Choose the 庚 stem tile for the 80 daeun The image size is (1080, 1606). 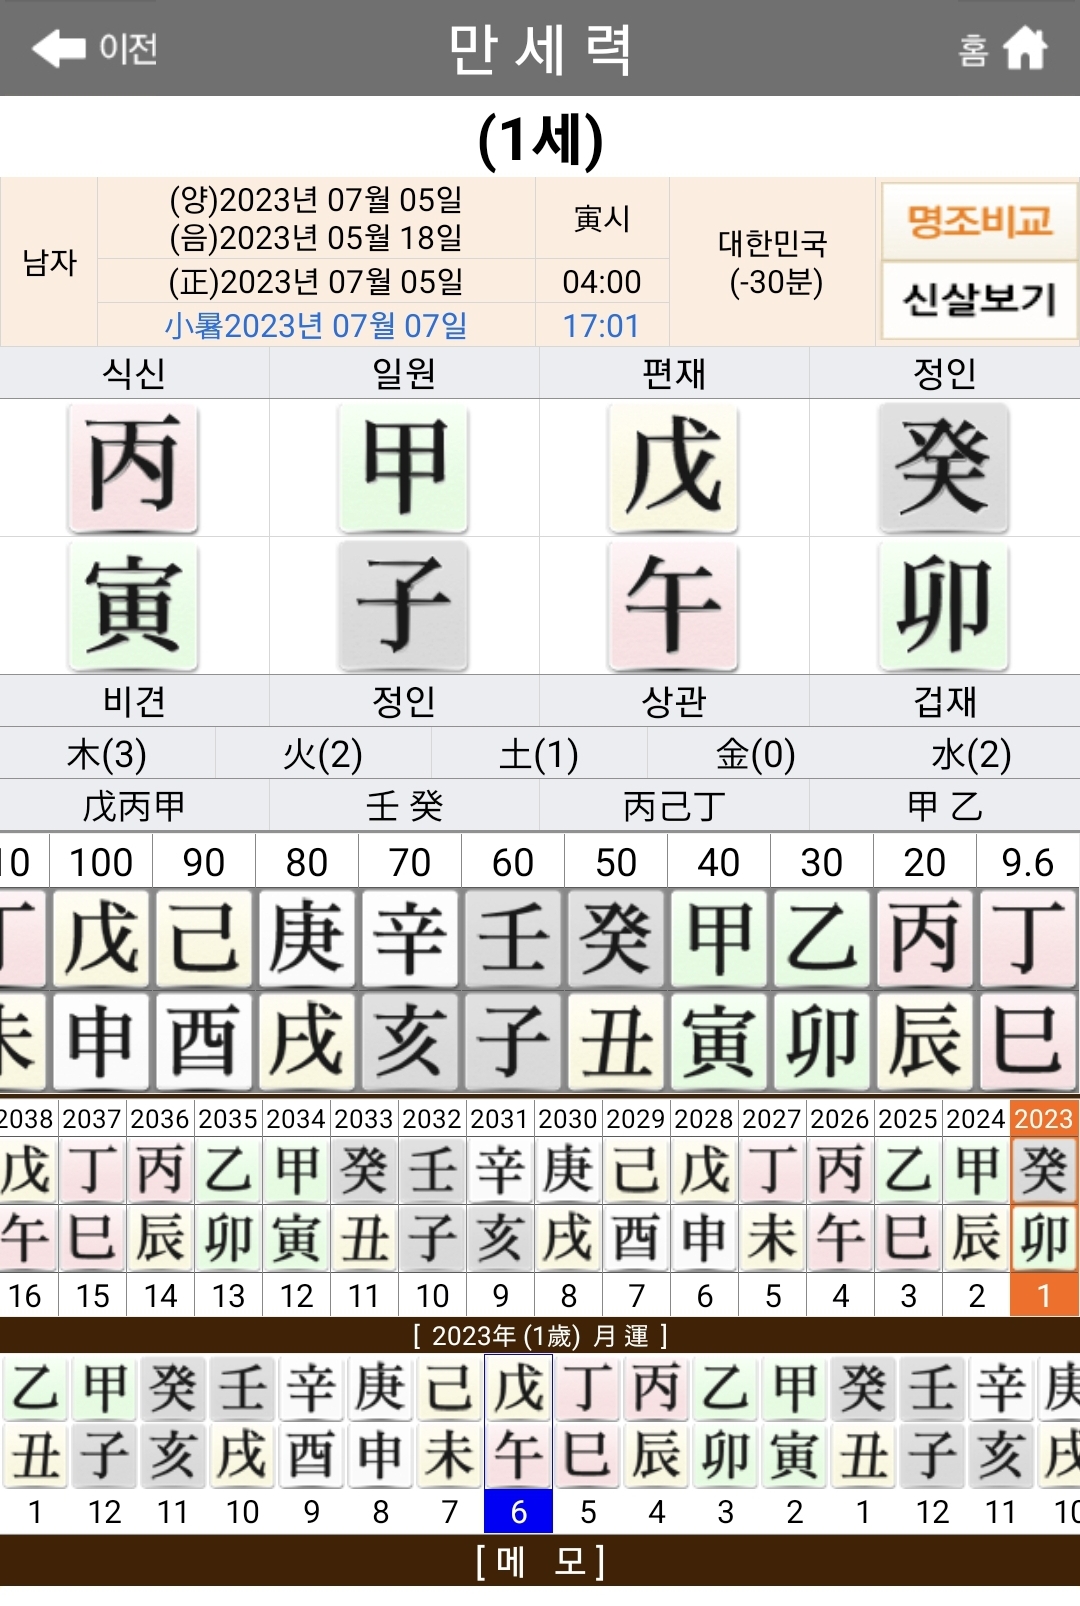pyautogui.click(x=307, y=939)
